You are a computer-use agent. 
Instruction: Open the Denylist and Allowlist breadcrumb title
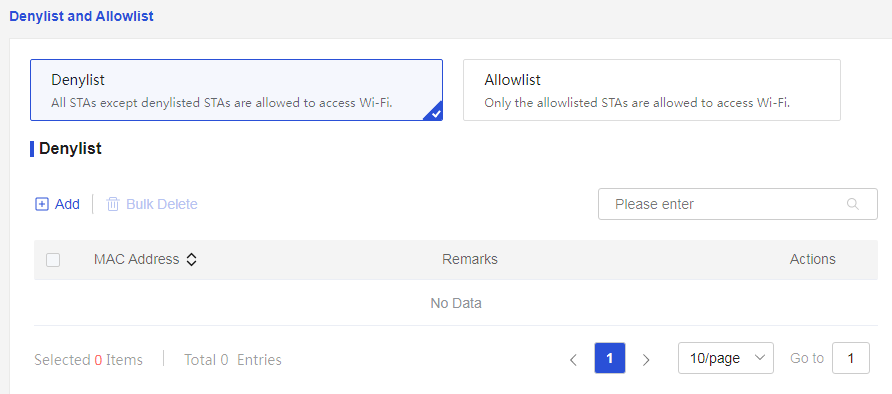click(x=81, y=16)
